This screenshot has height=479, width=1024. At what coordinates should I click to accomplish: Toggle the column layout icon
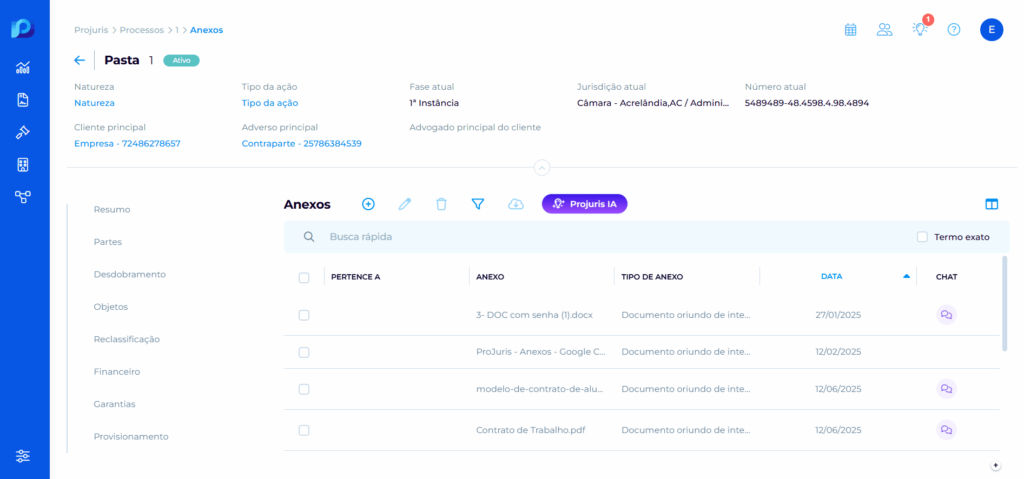coord(992,204)
